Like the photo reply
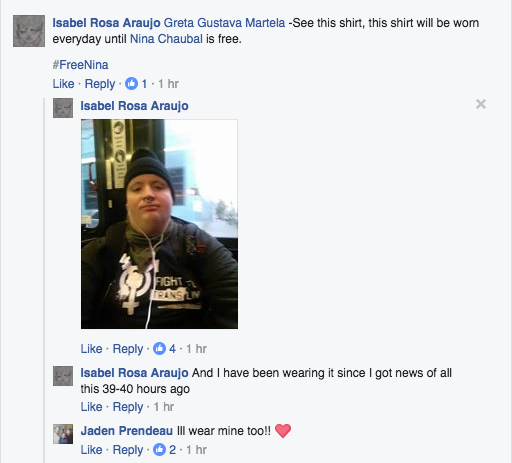512x463 pixels. pyautogui.click(x=91, y=349)
